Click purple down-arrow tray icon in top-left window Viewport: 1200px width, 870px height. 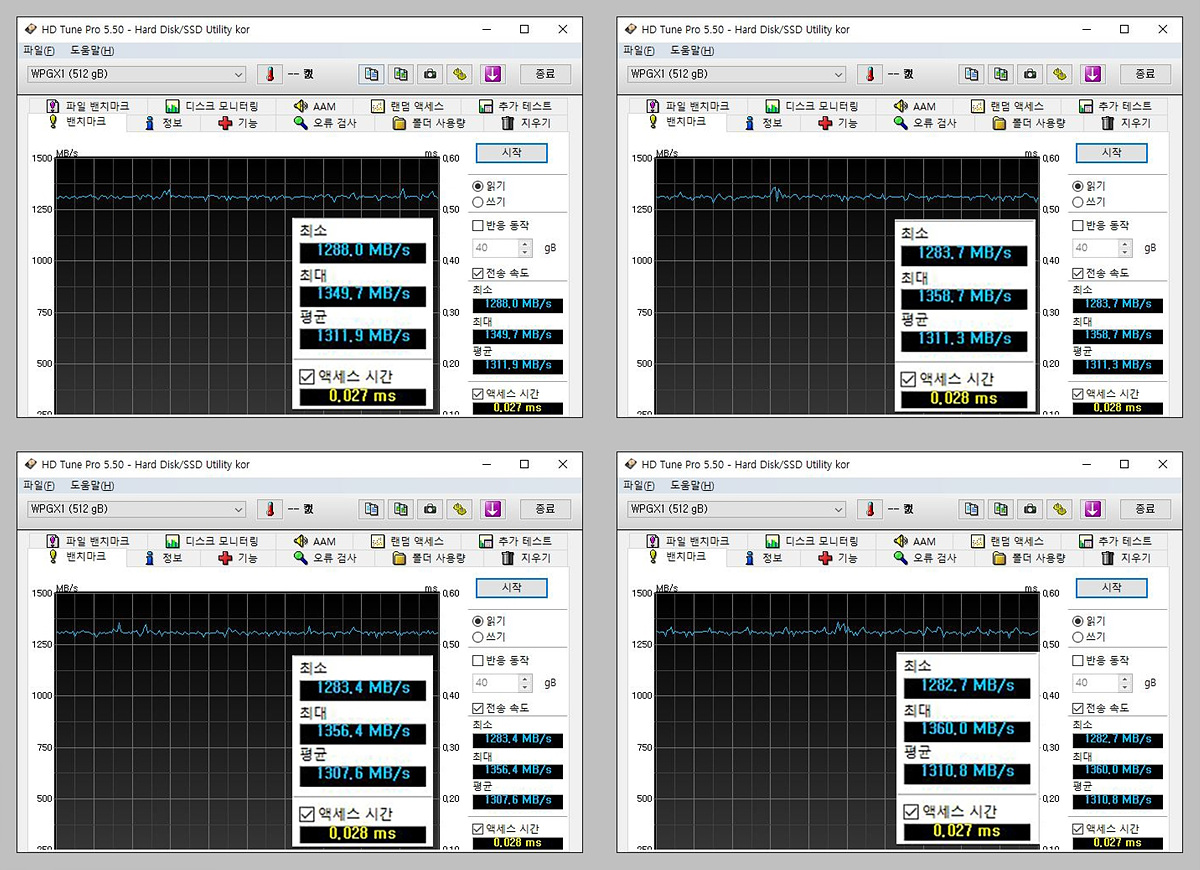pyautogui.click(x=491, y=74)
